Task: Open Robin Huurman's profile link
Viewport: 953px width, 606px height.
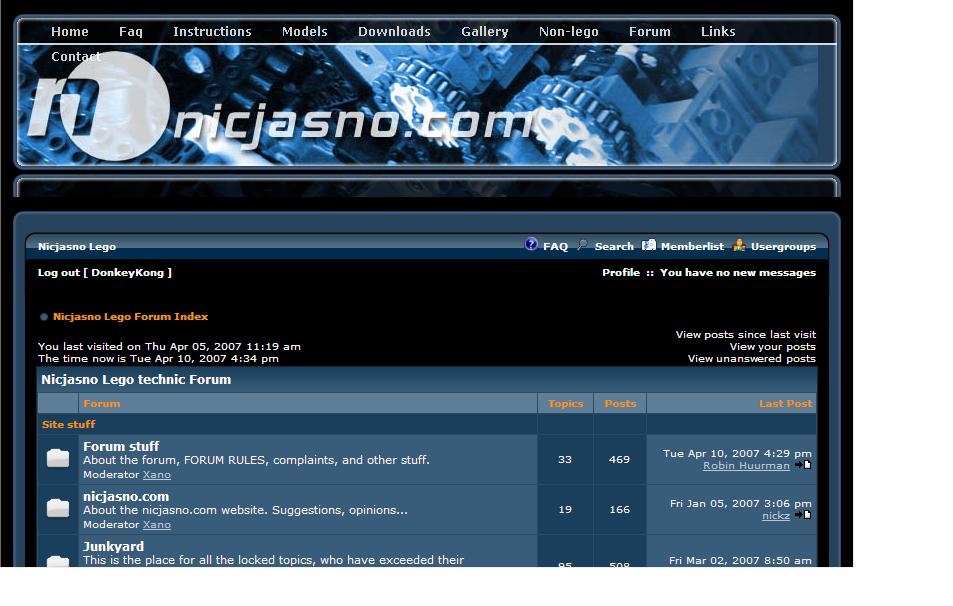Action: (746, 466)
